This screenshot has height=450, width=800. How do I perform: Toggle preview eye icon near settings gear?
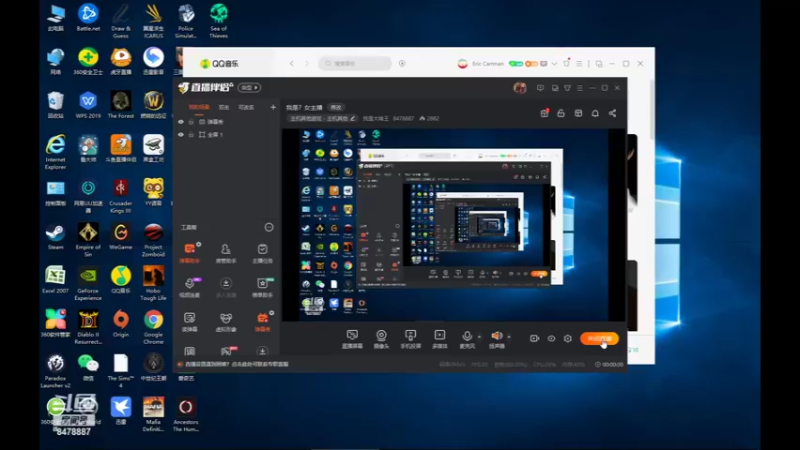coord(552,338)
